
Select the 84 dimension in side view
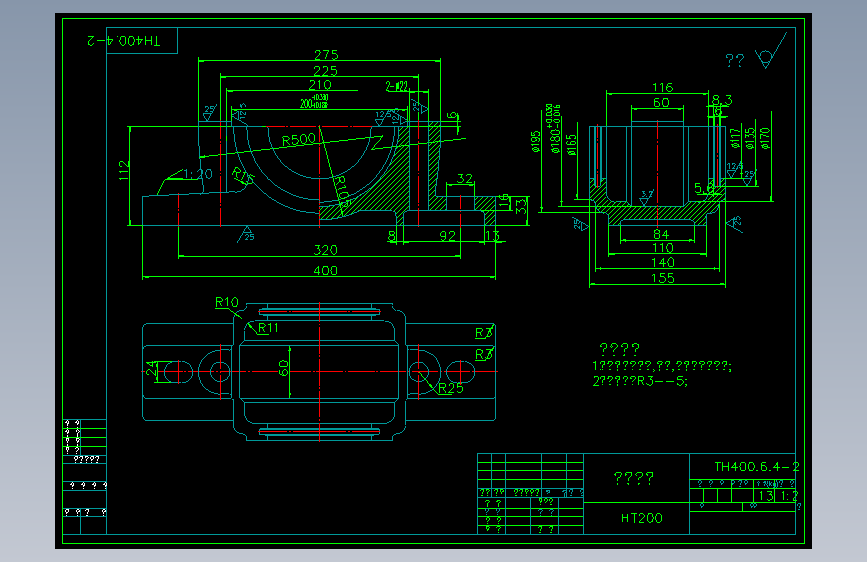661,235
